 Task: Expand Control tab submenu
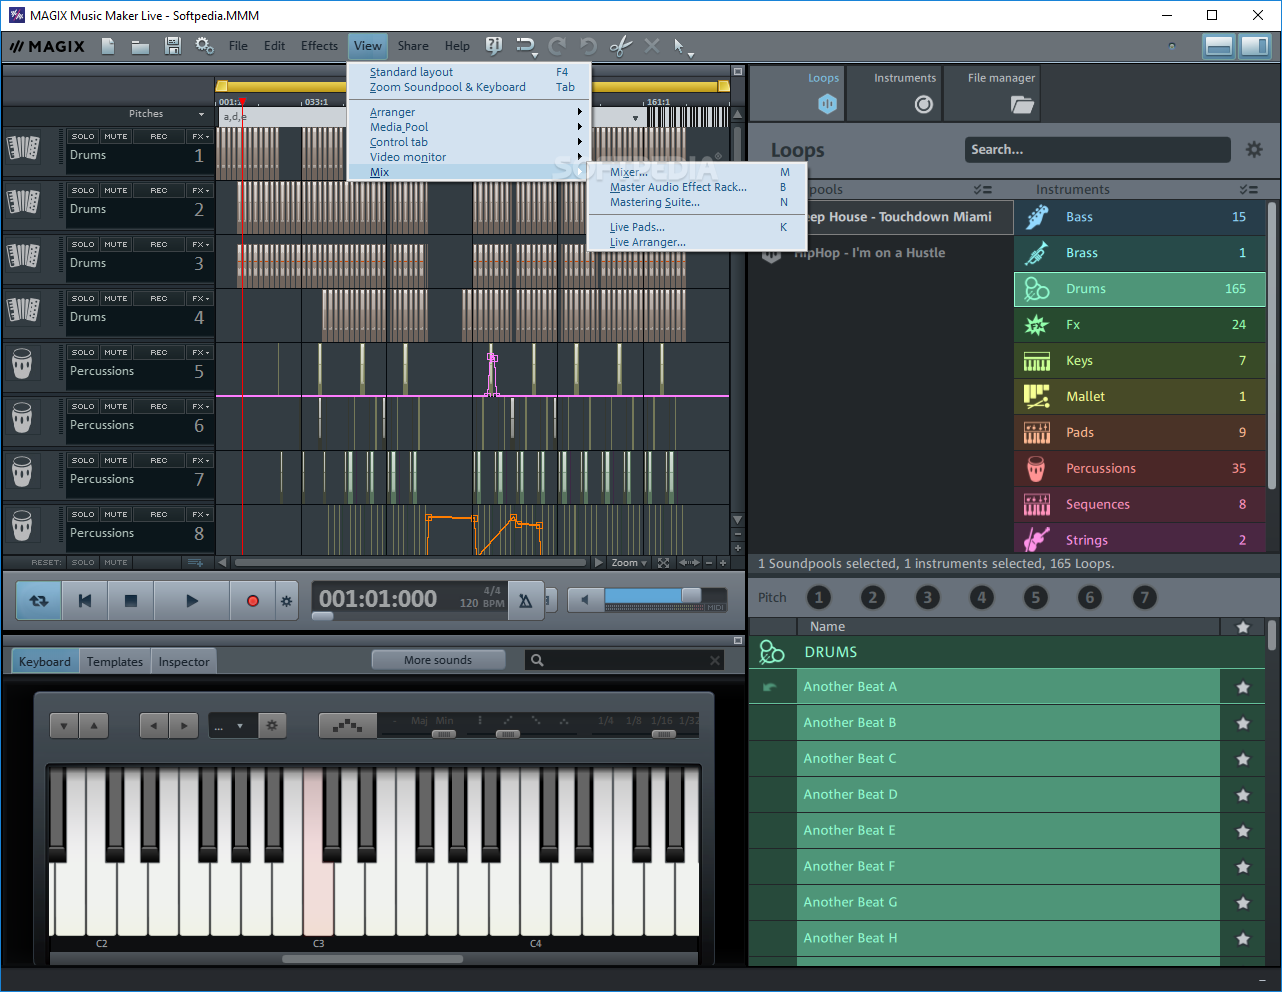[469, 142]
